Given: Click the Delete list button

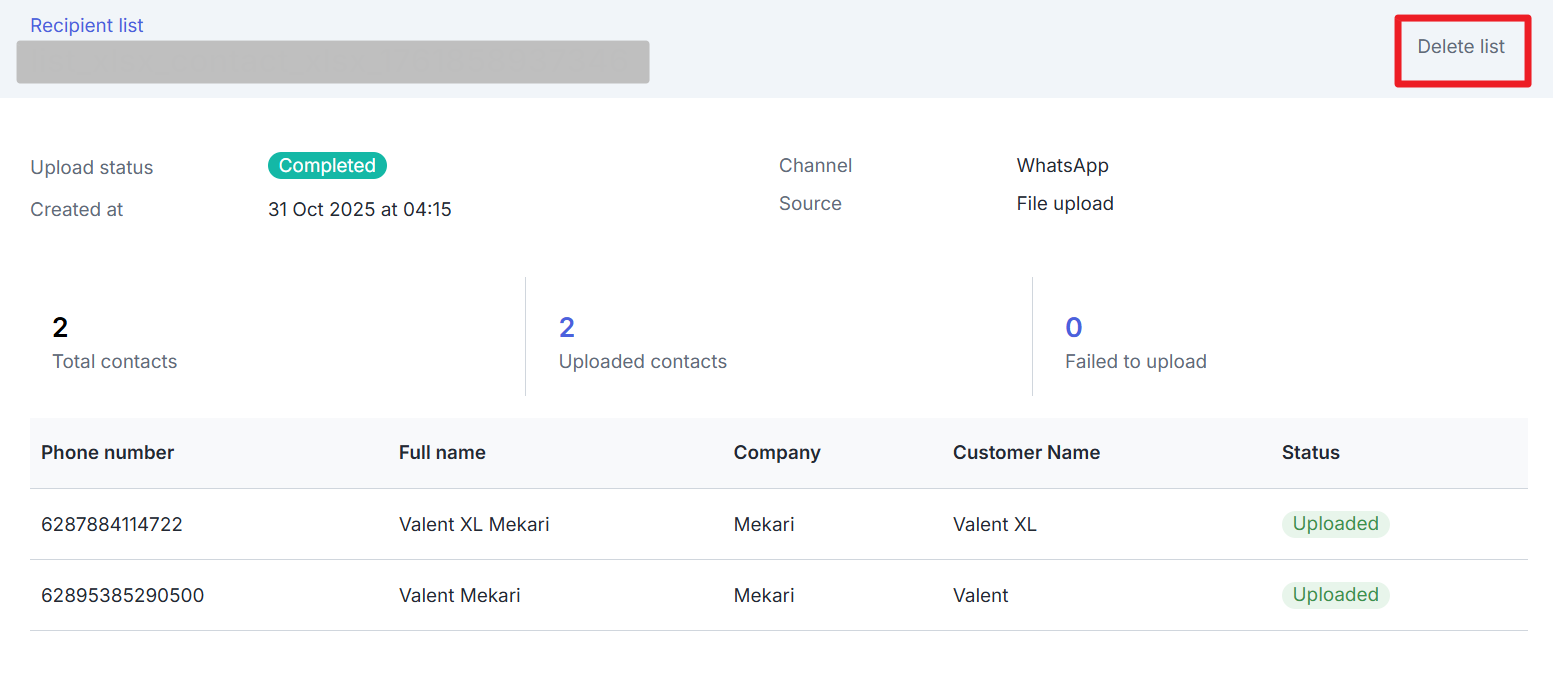Looking at the screenshot, I should pos(1461,47).
